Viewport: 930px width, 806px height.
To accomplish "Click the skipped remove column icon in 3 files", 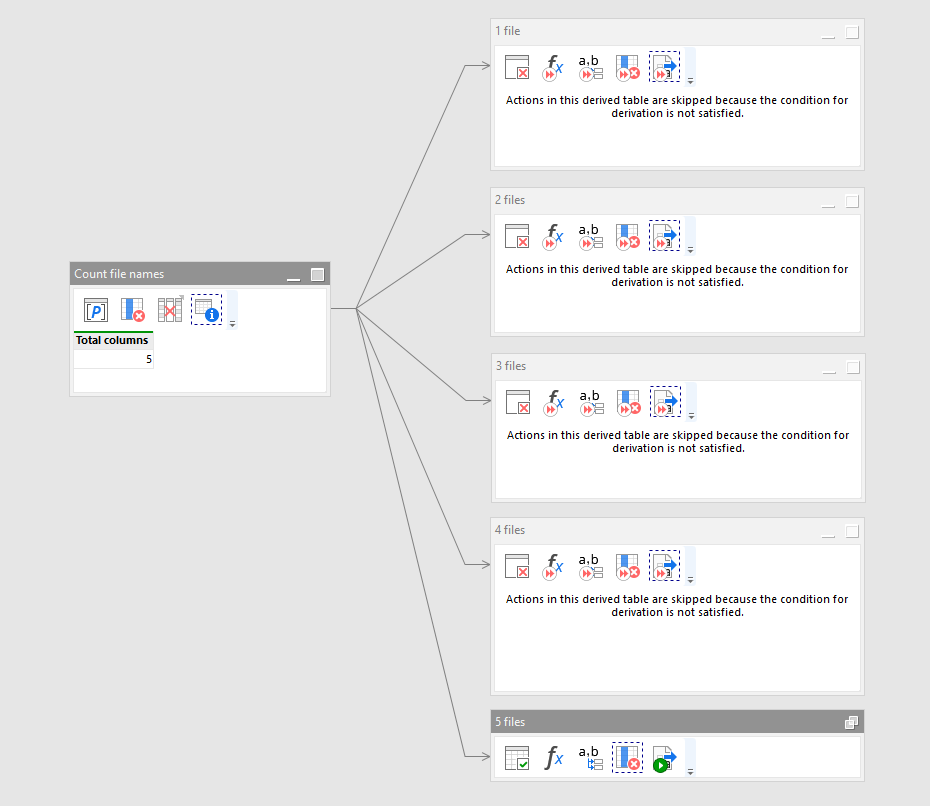I will (628, 402).
